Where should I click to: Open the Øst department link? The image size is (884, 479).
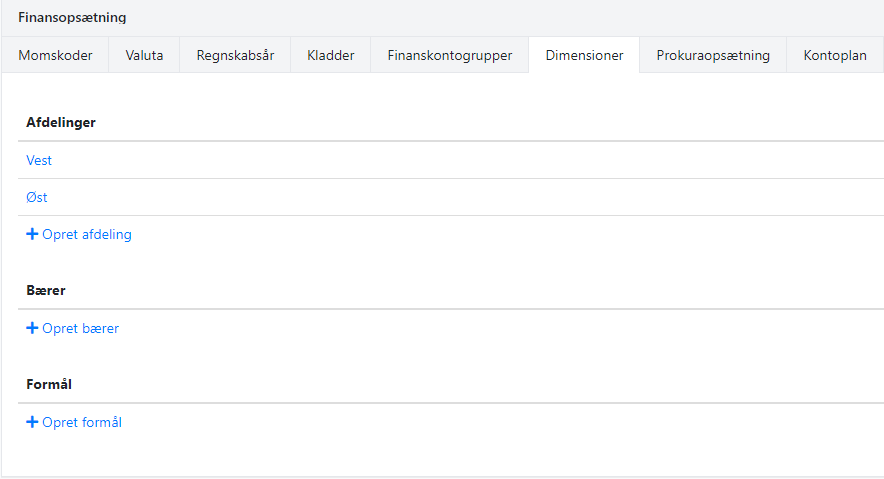click(37, 197)
